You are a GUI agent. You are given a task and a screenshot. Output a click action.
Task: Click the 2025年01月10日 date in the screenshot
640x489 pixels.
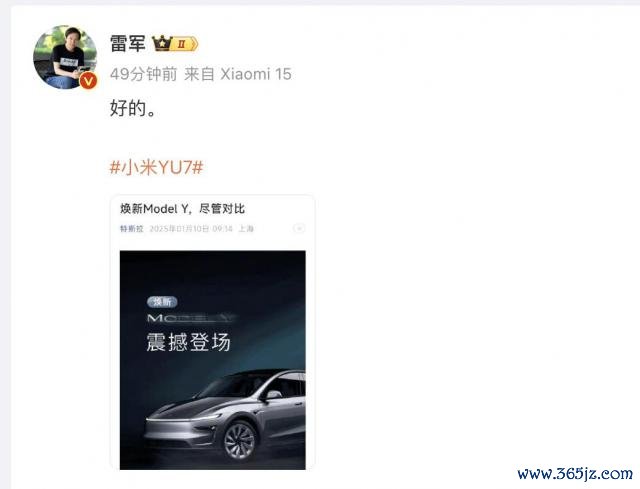(180, 229)
